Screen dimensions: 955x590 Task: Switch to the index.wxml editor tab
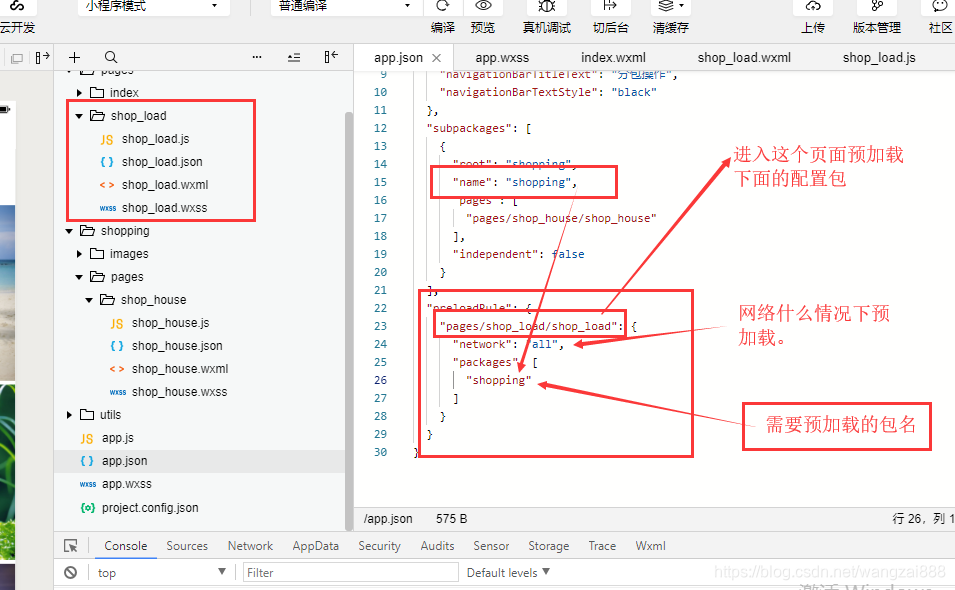click(613, 58)
